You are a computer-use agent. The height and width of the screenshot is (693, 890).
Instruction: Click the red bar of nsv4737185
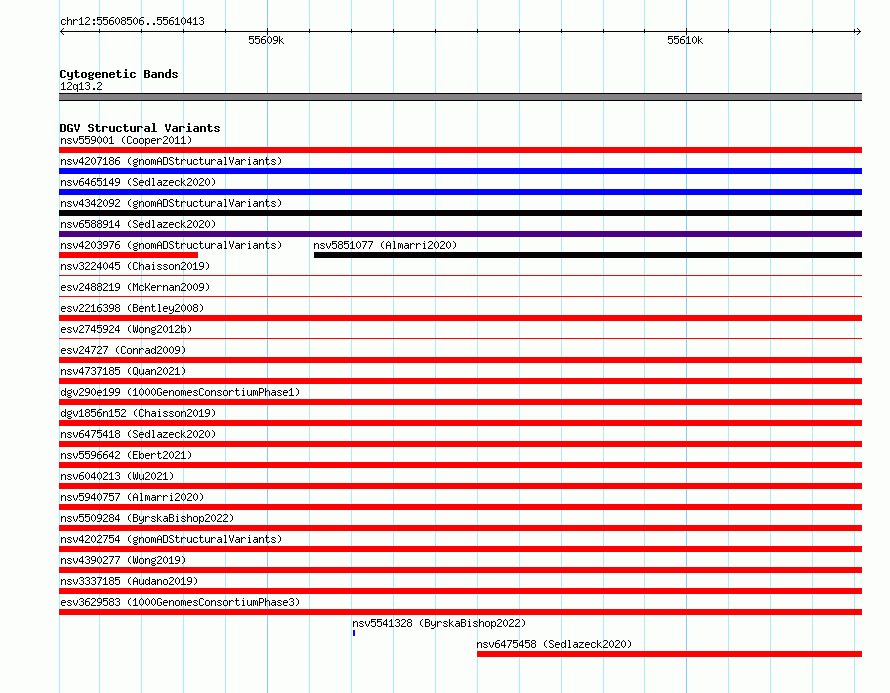pos(460,381)
